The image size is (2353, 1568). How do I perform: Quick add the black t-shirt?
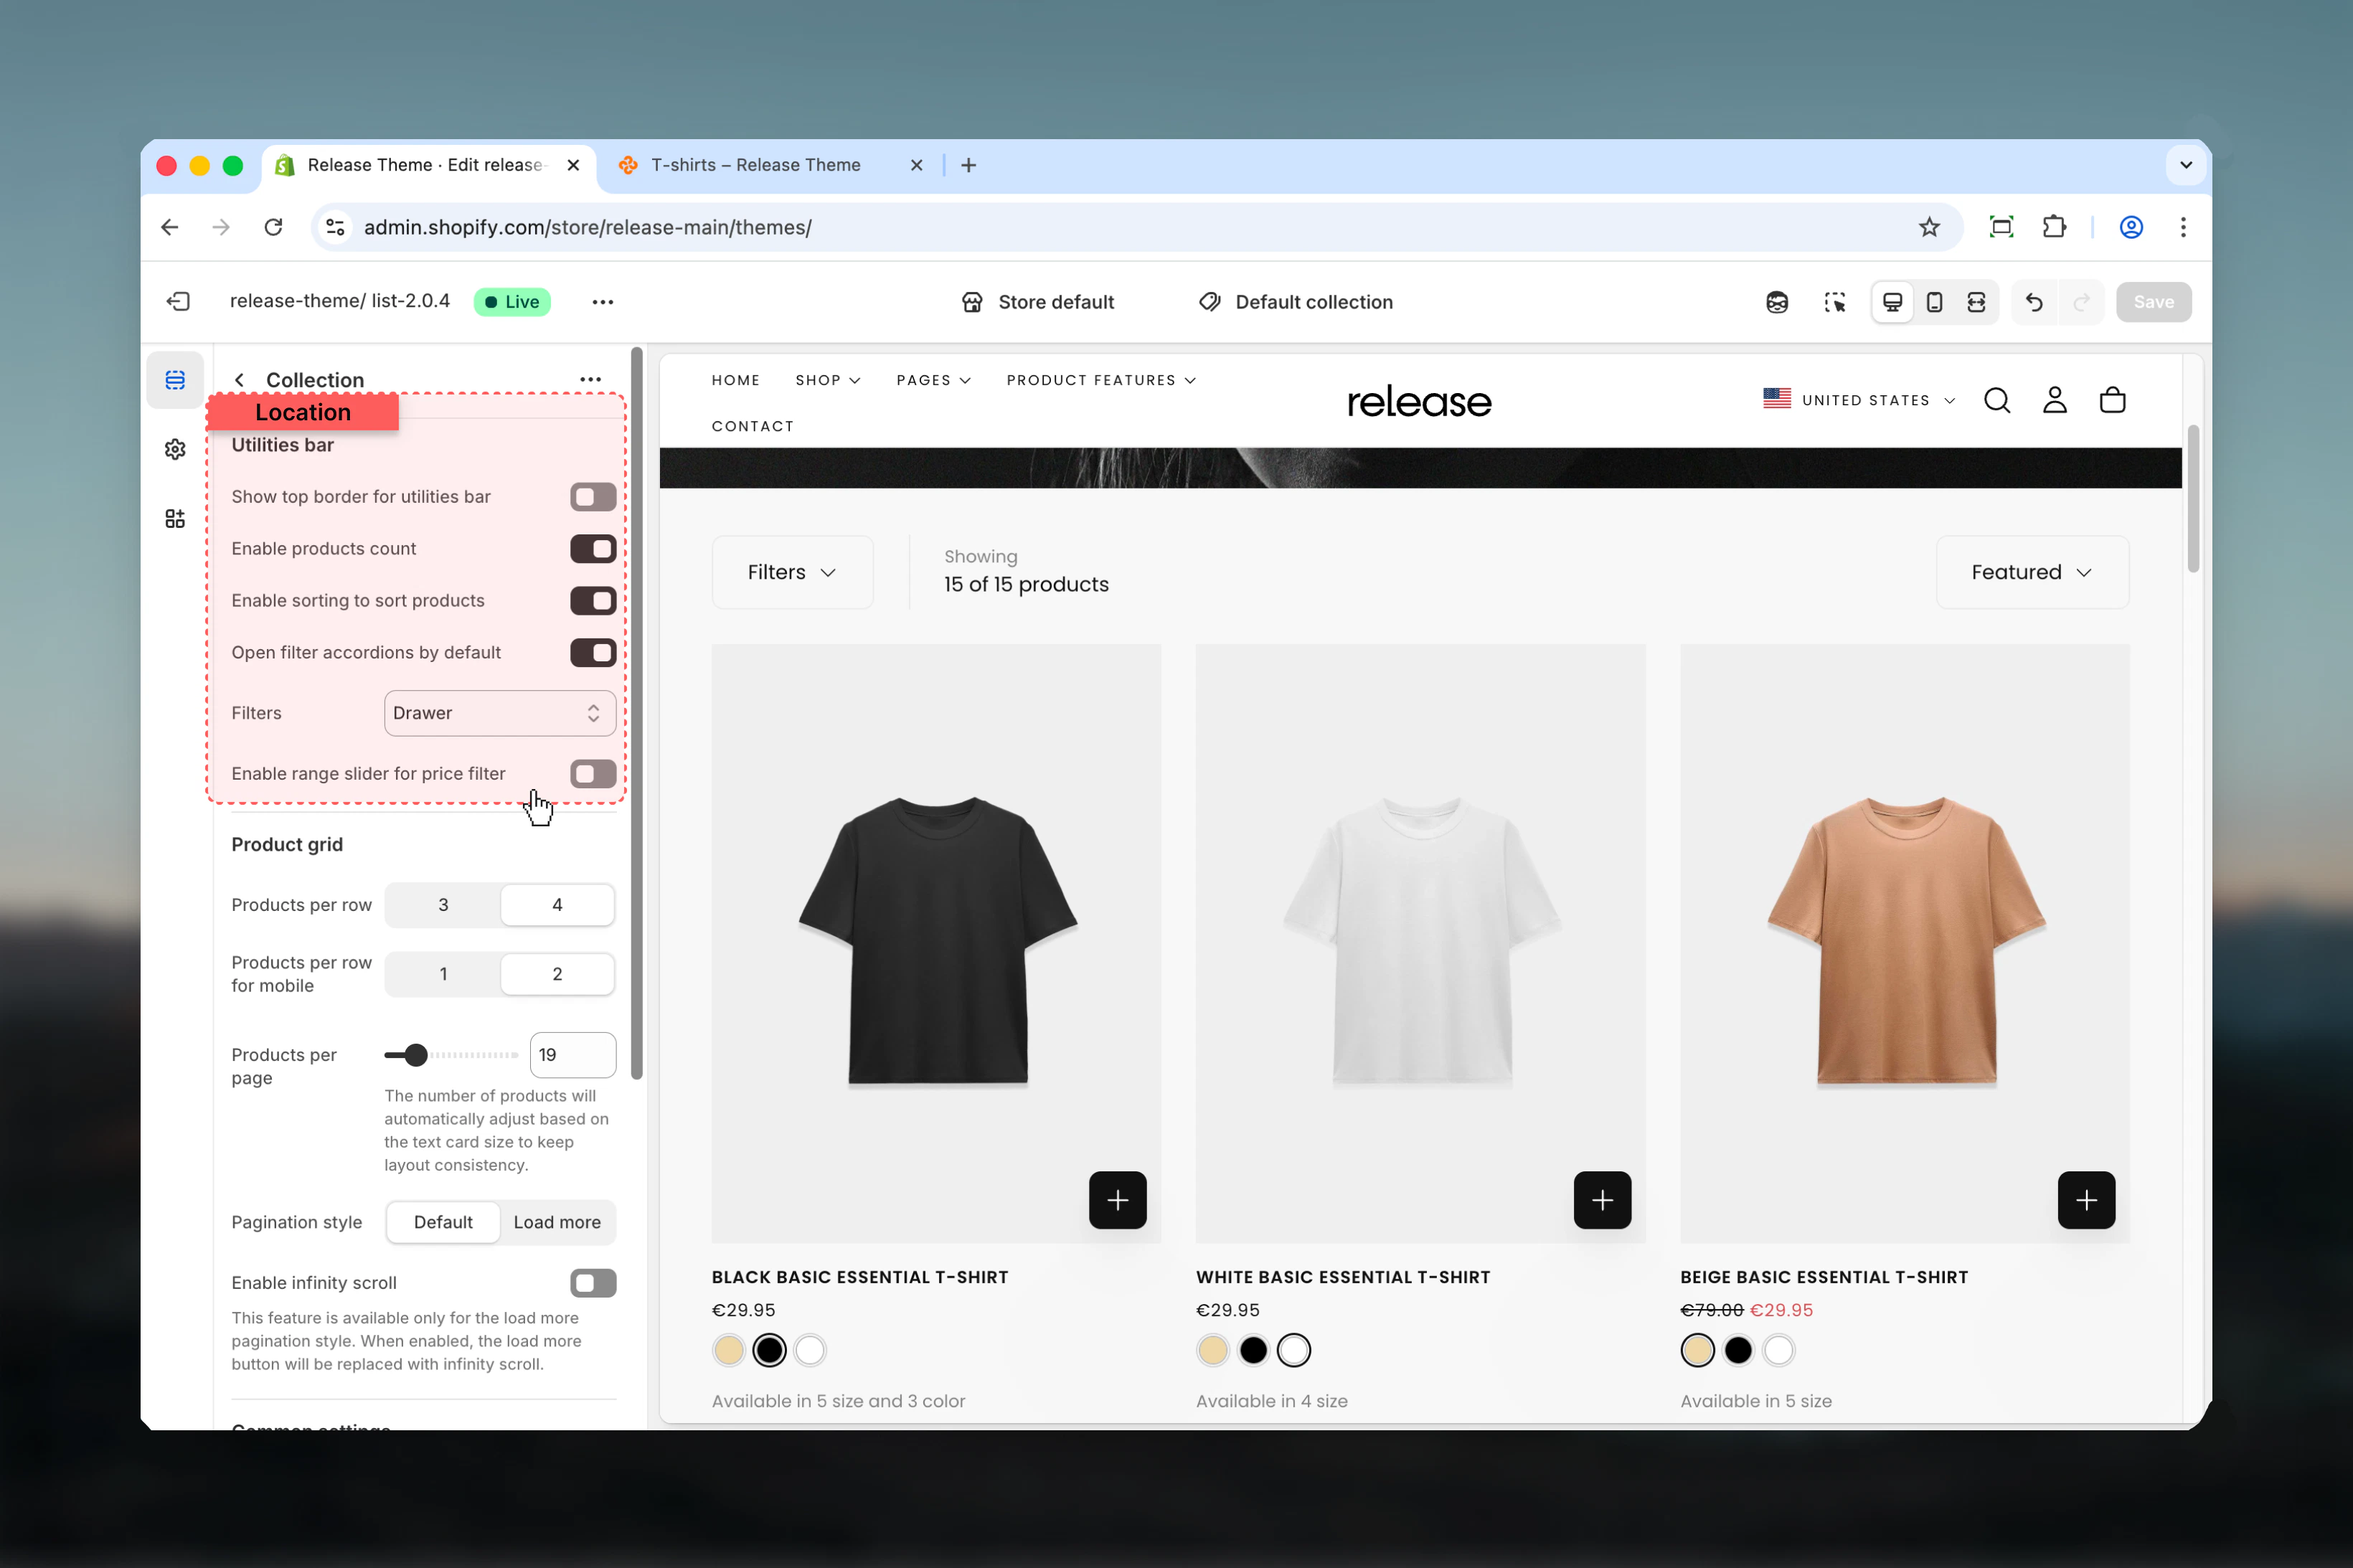pyautogui.click(x=1117, y=1199)
